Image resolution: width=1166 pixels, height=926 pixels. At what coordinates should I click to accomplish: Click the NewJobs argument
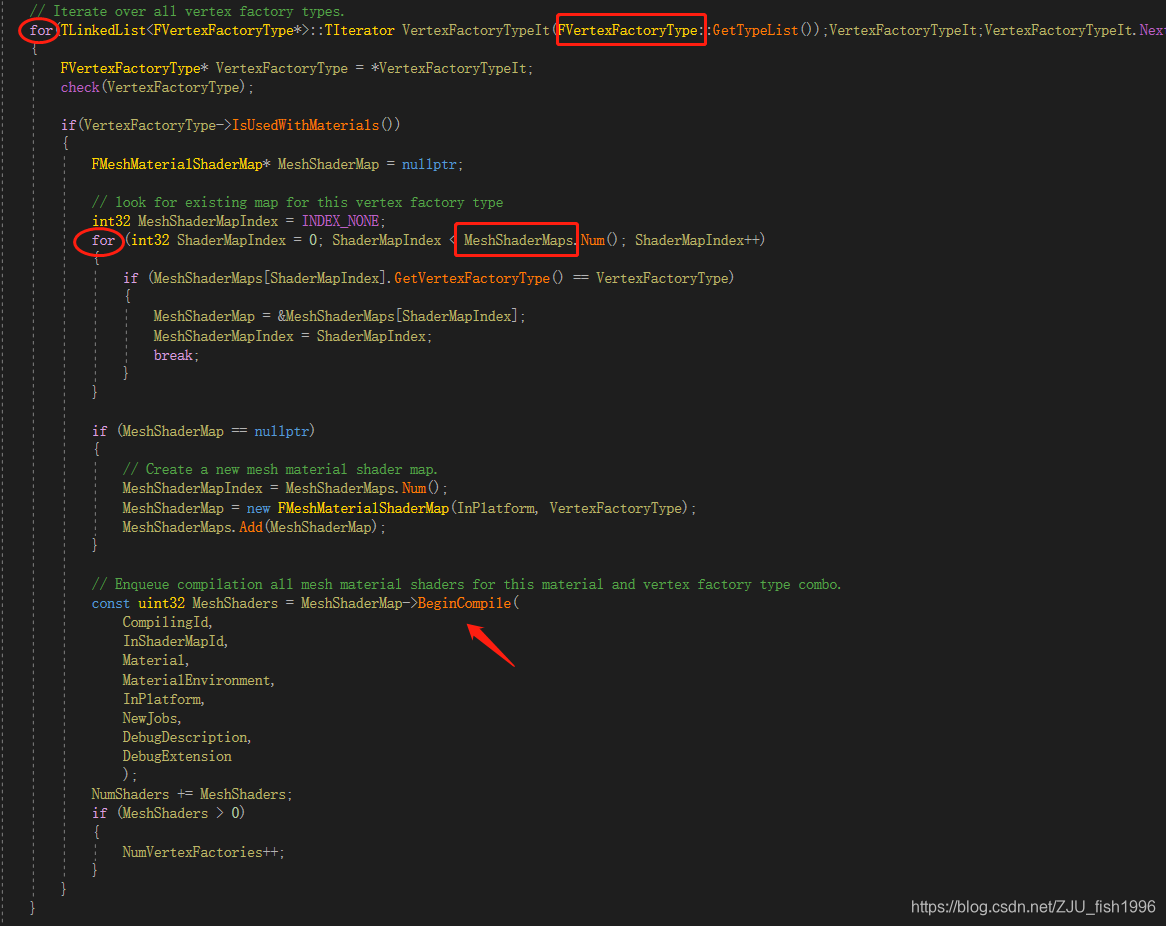(152, 718)
